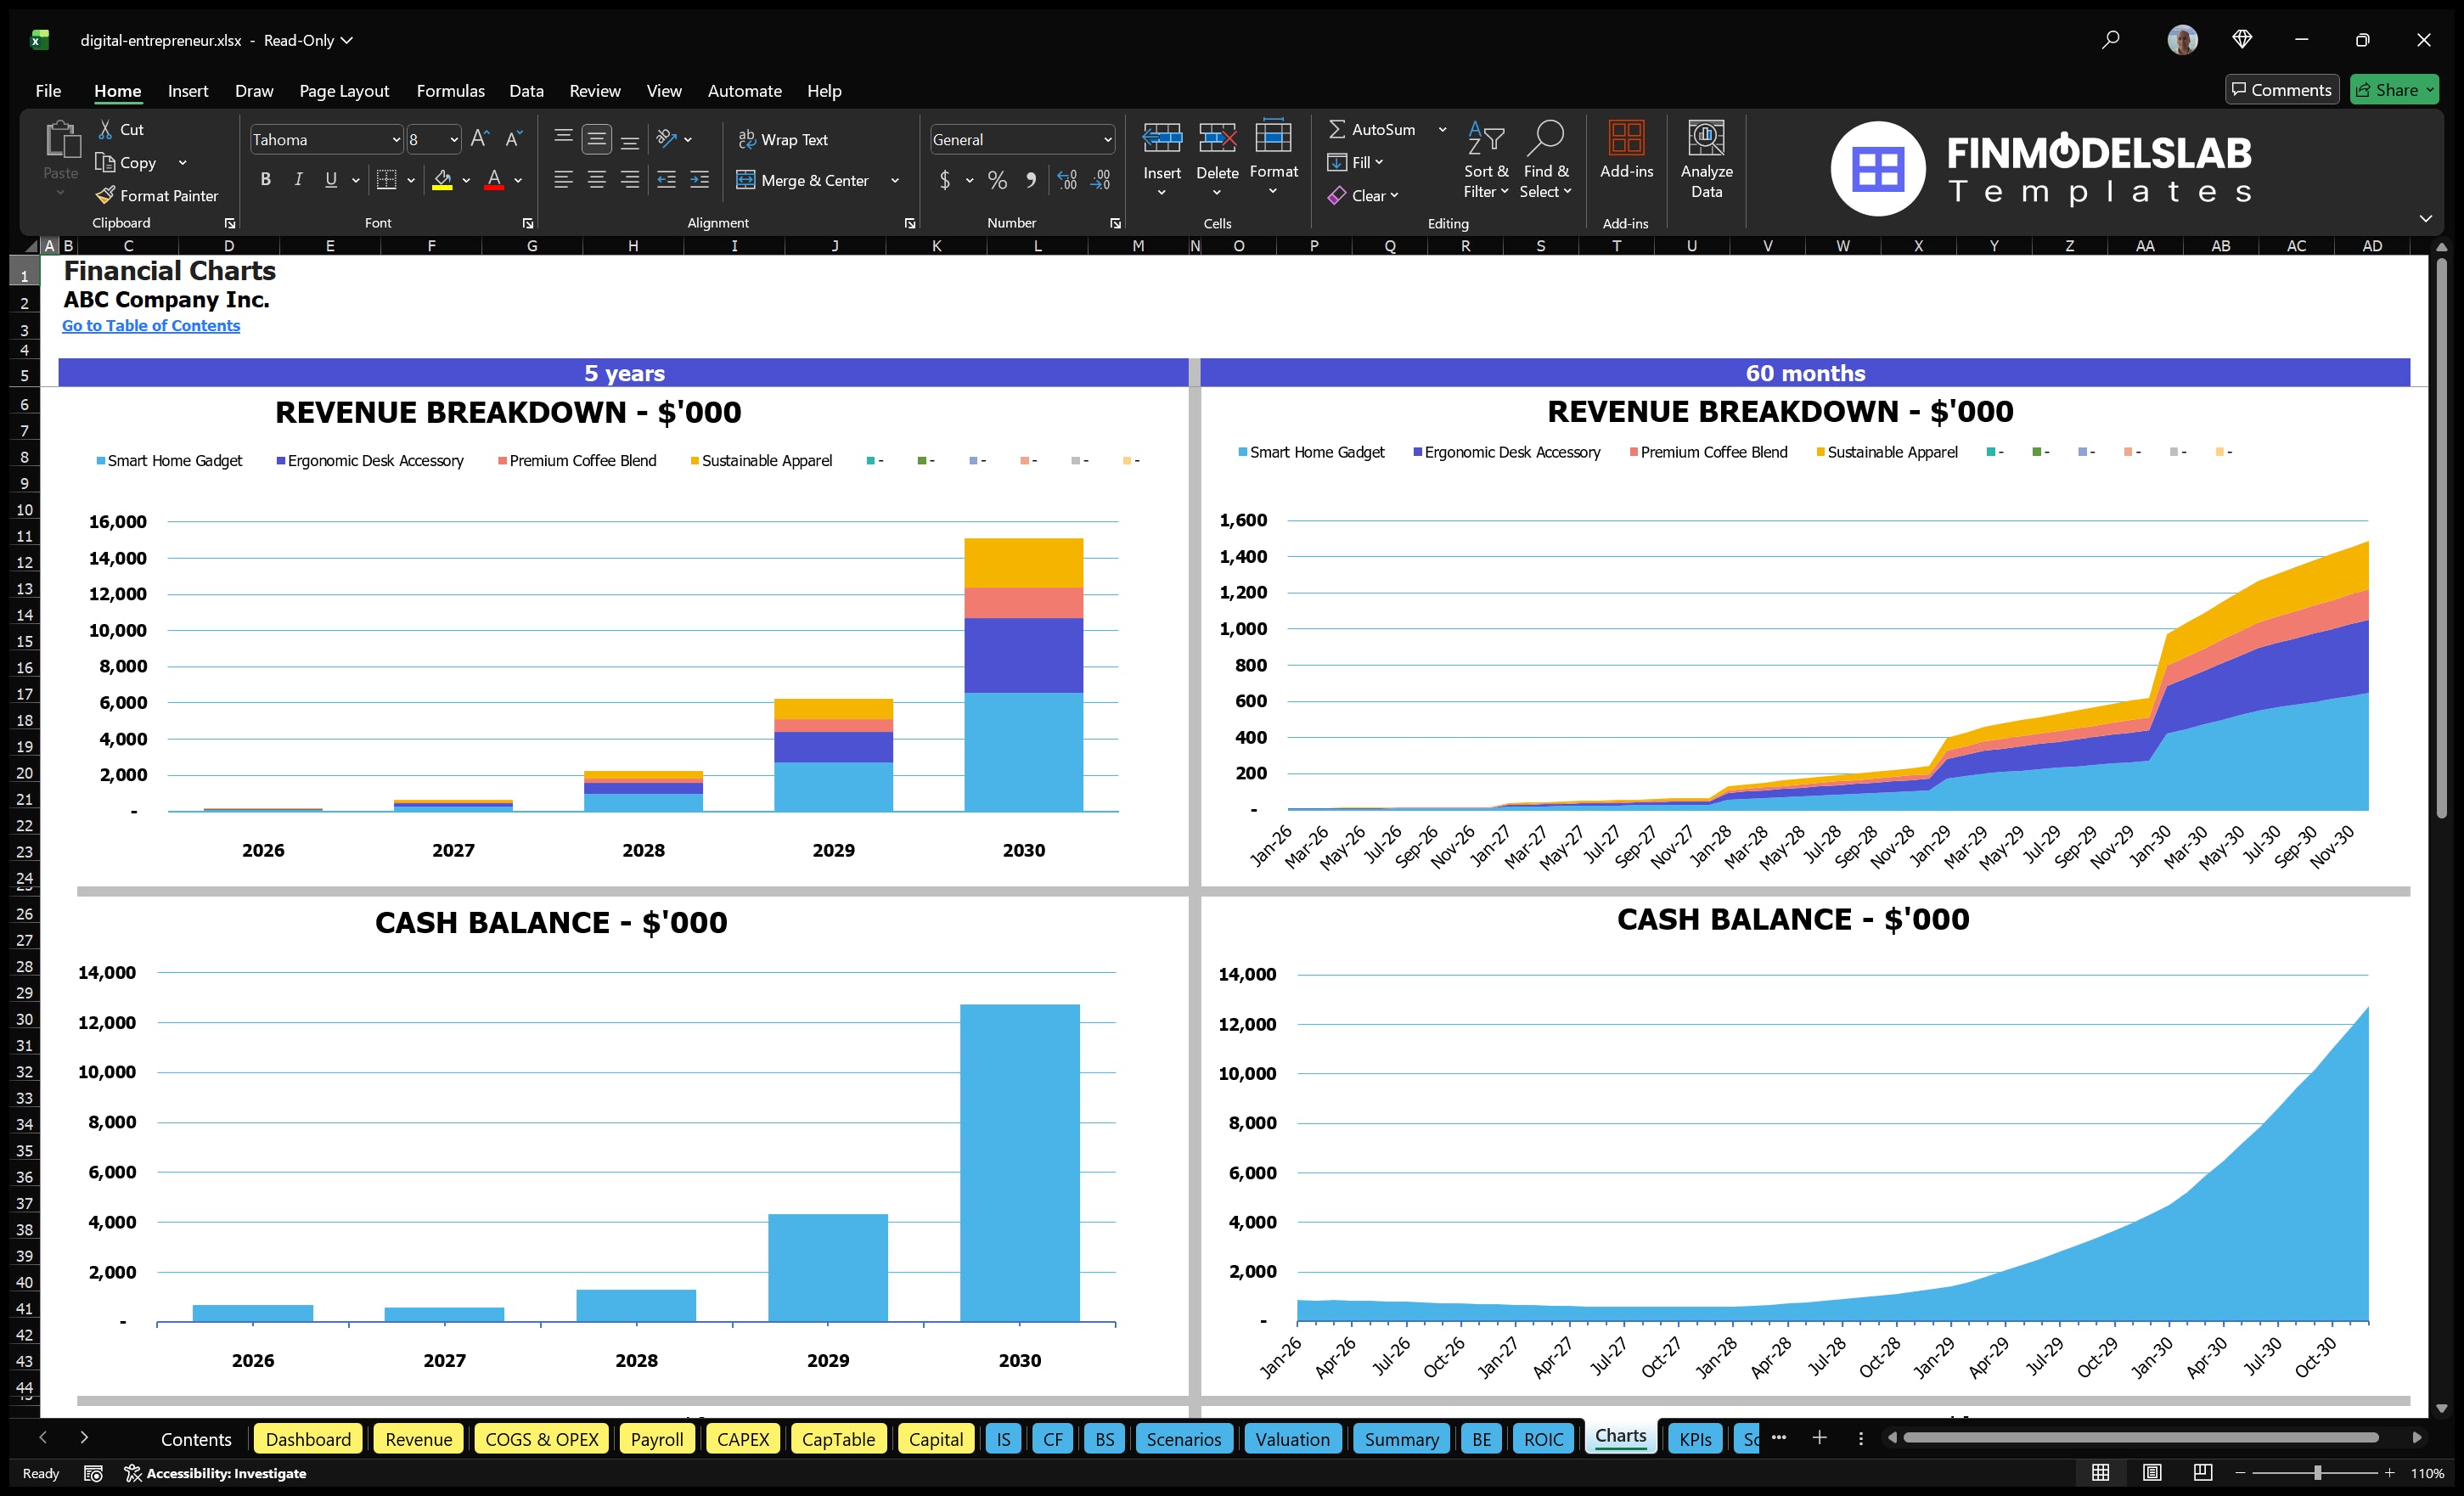Viewport: 2464px width, 1496px height.
Task: Select the Format Painter tool
Action: (x=157, y=195)
